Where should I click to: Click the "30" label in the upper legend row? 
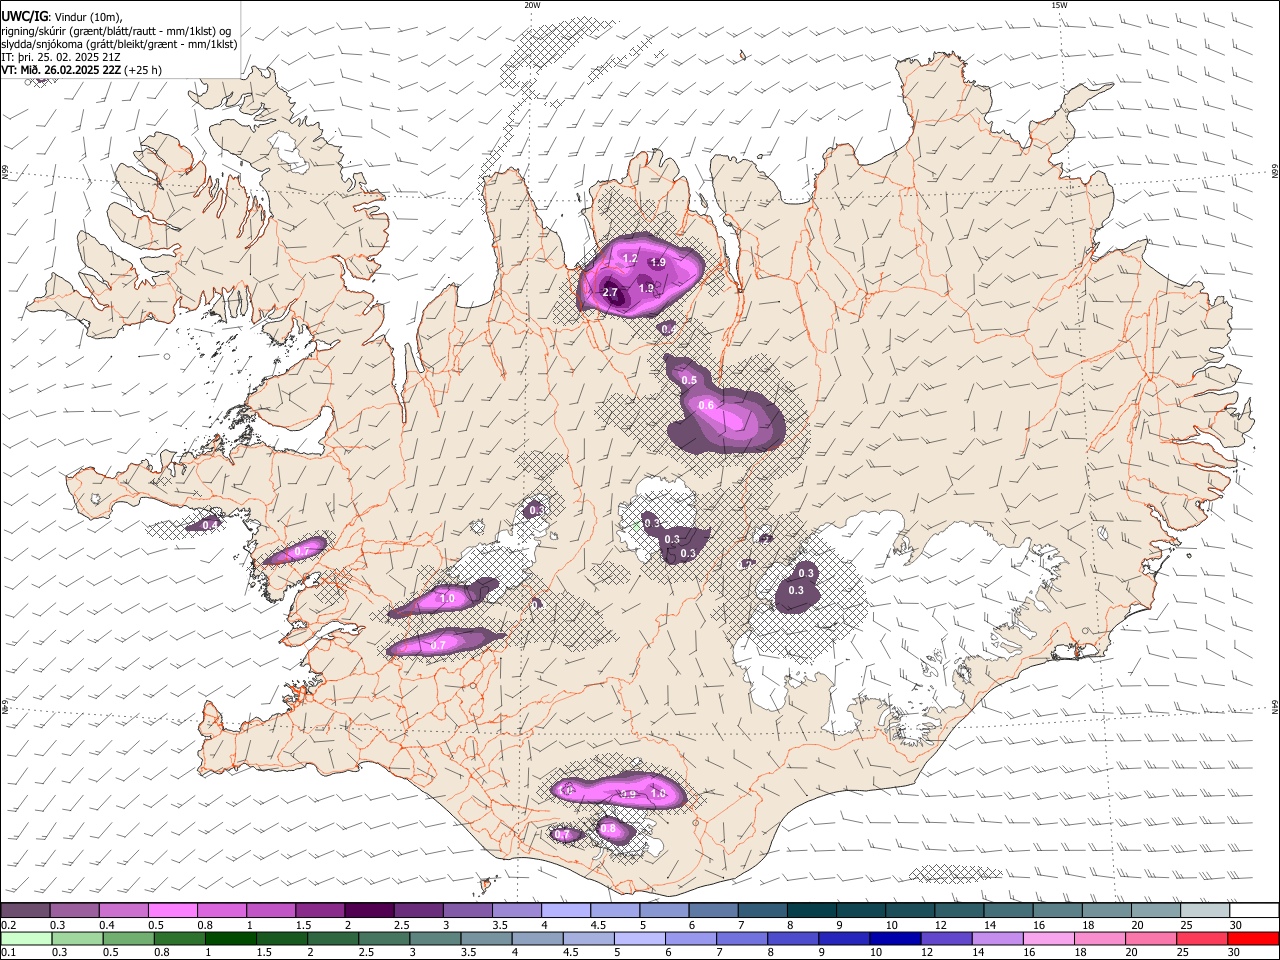coord(1234,925)
